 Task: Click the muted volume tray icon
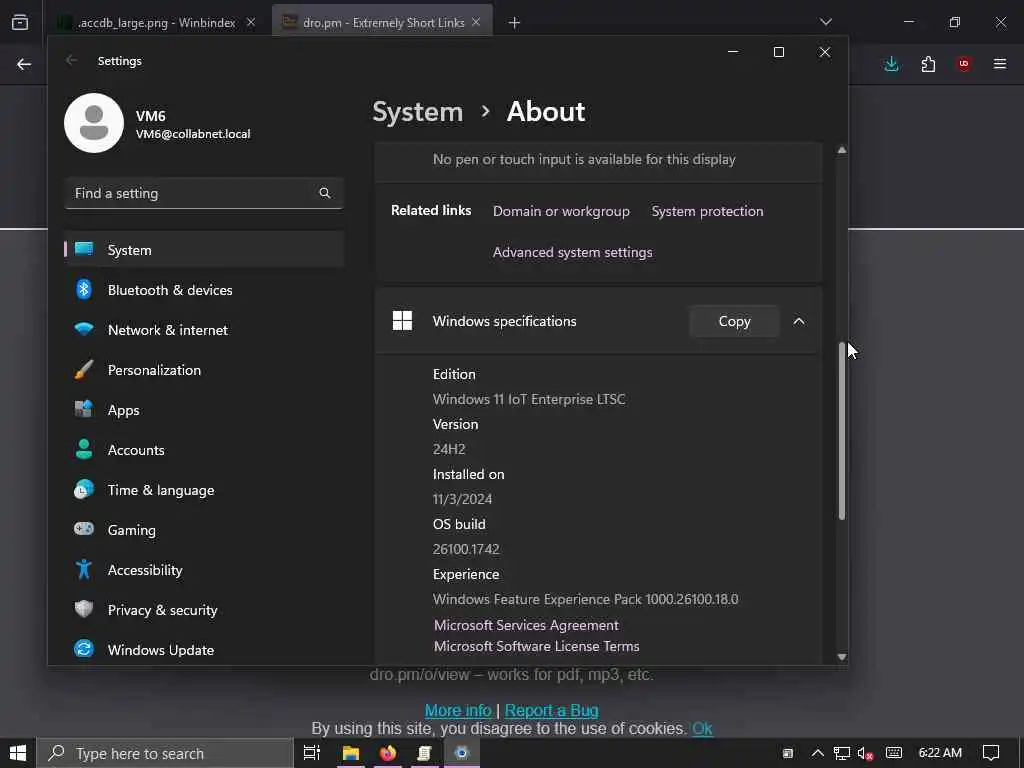click(x=865, y=753)
